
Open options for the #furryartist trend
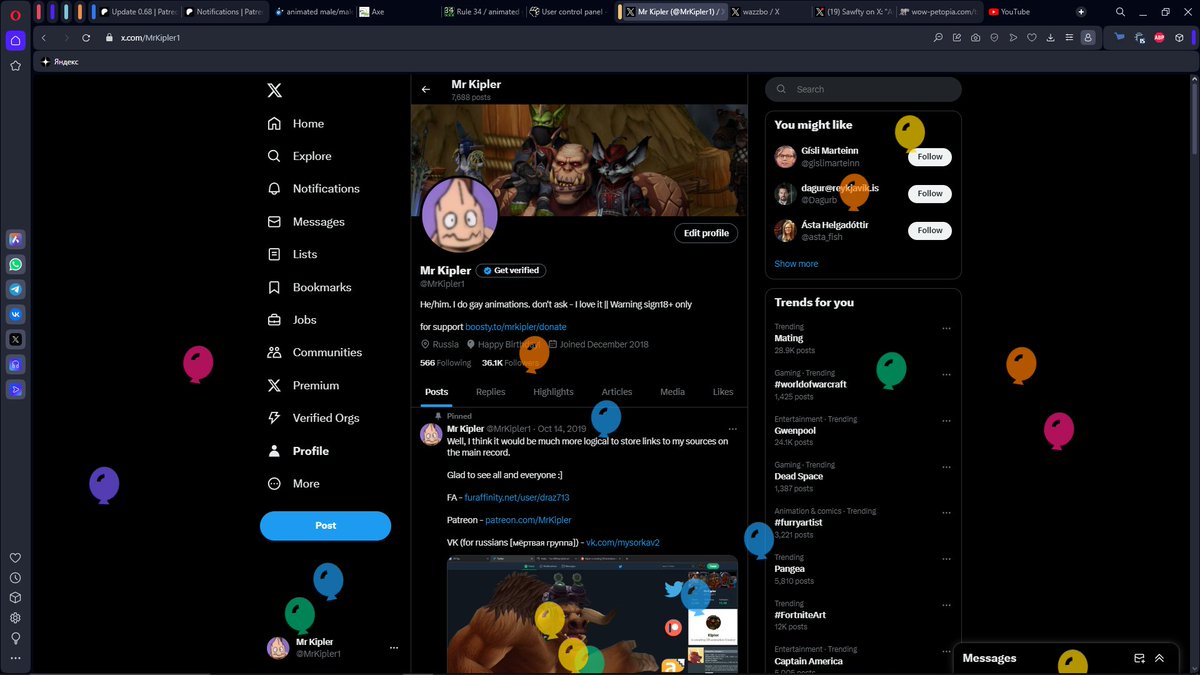[946, 512]
